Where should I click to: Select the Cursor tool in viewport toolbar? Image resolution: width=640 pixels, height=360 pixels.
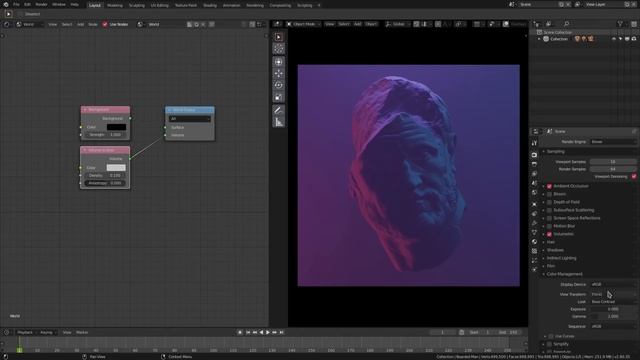[279, 49]
